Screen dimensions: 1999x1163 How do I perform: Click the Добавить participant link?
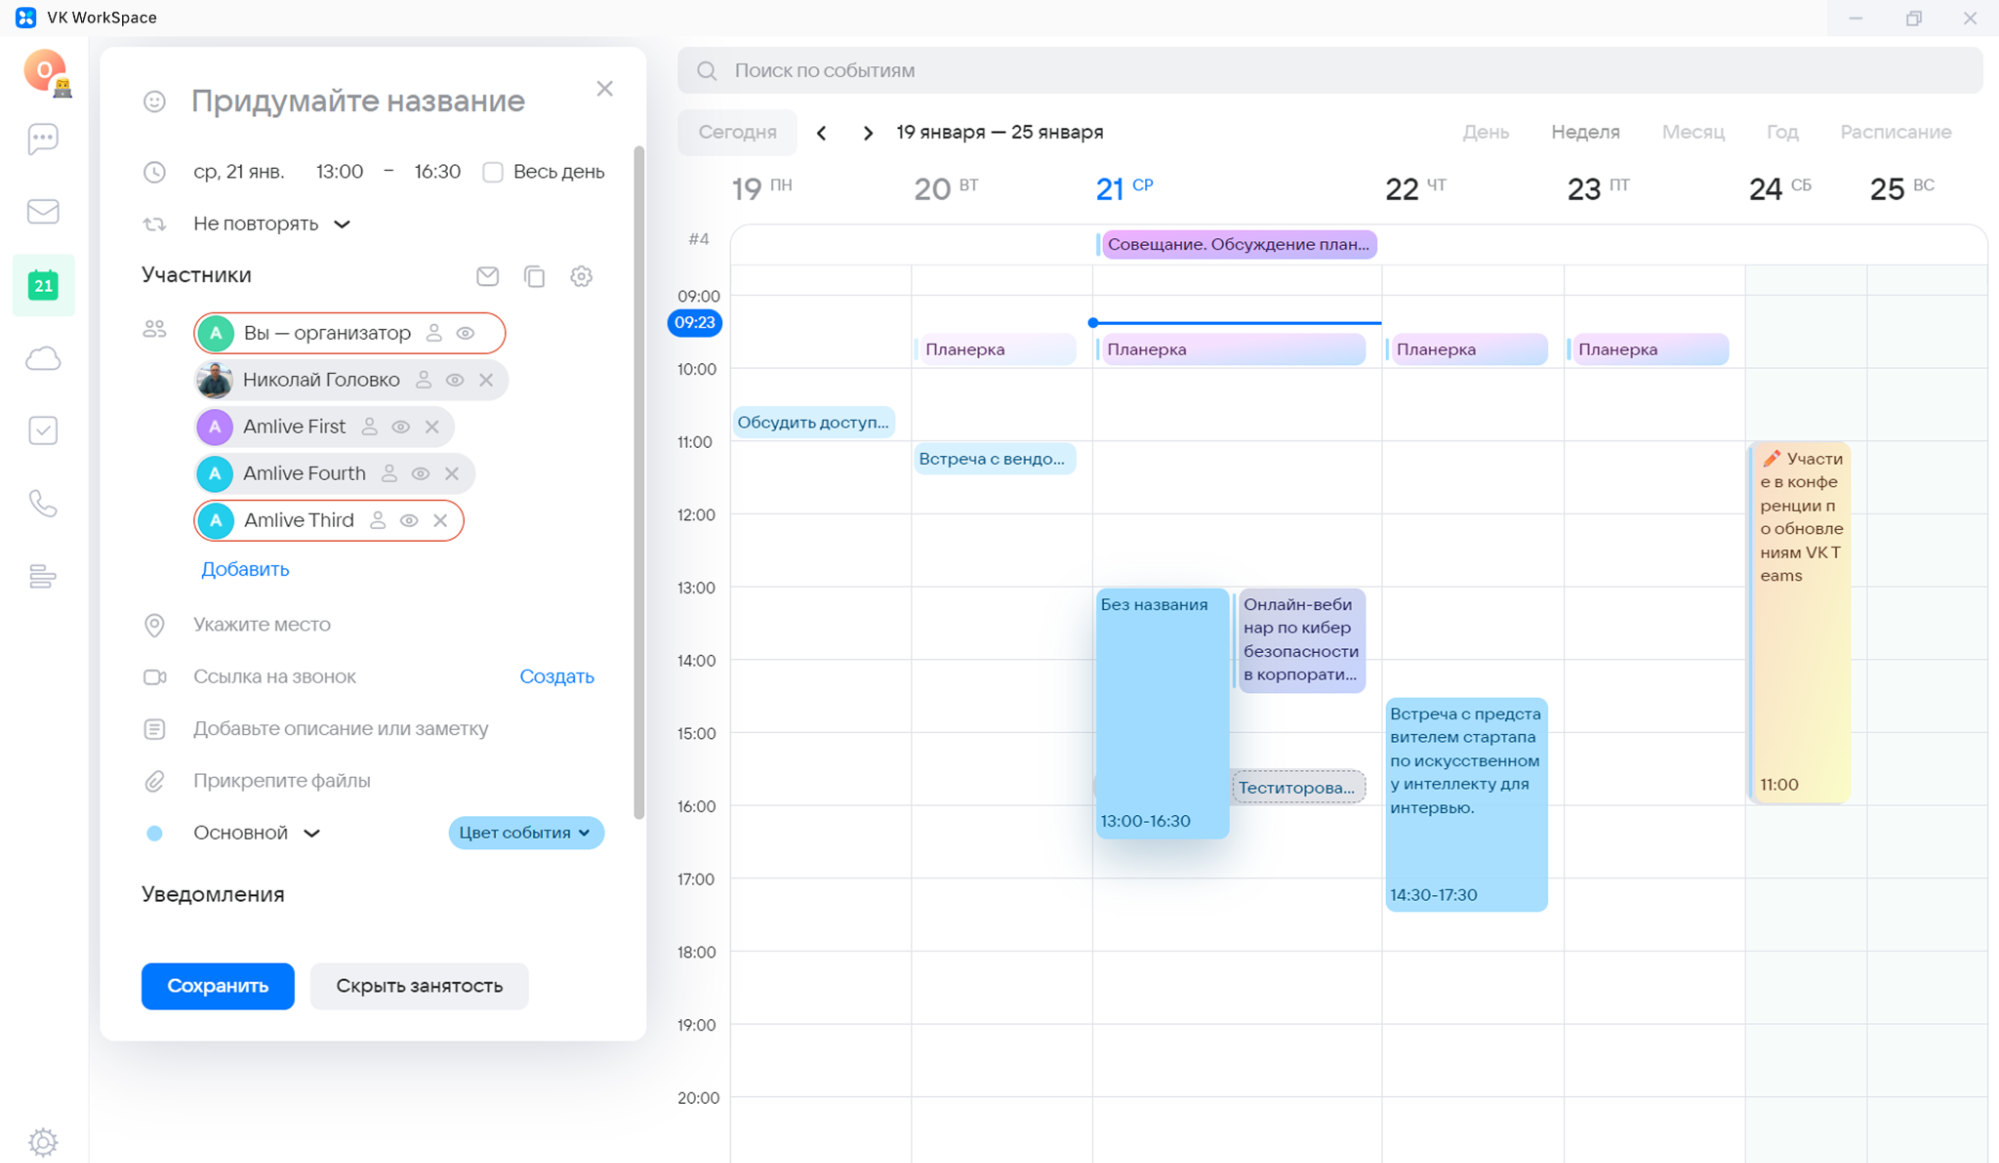click(245, 569)
